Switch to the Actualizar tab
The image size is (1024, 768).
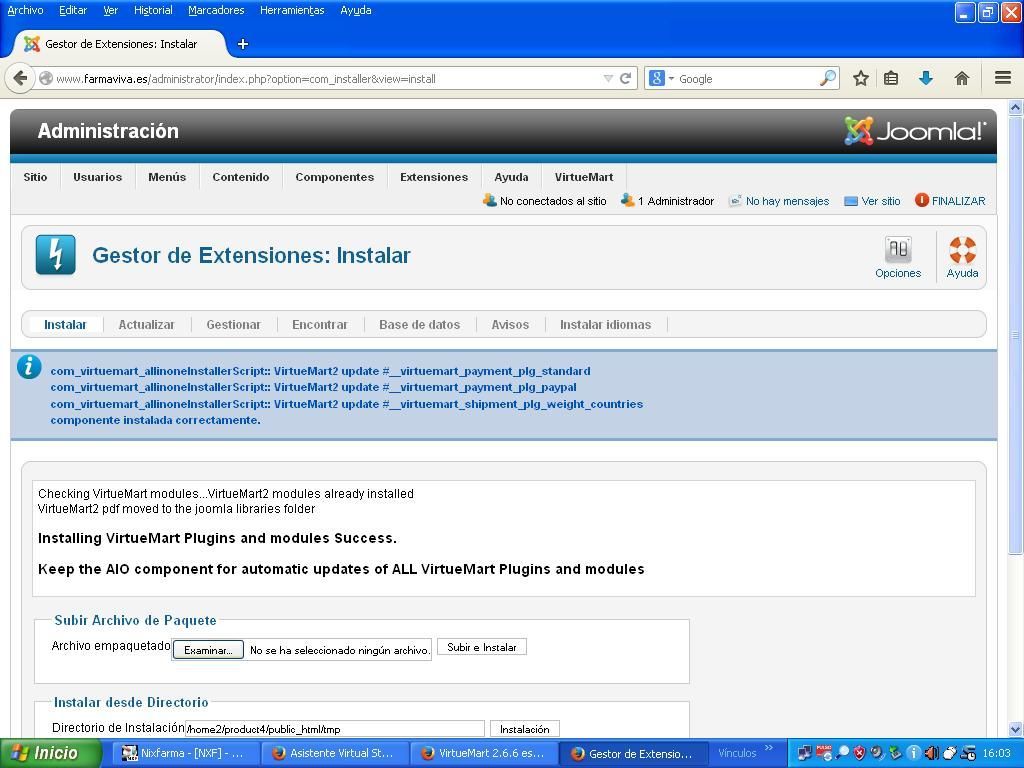coord(146,325)
